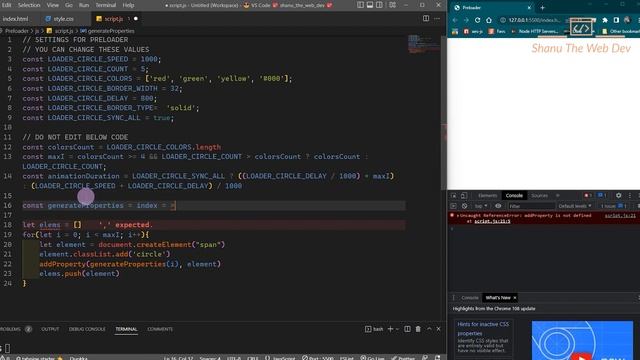Click Preloader in breadcrumb path
This screenshot has width=640, height=360.
[17, 31]
